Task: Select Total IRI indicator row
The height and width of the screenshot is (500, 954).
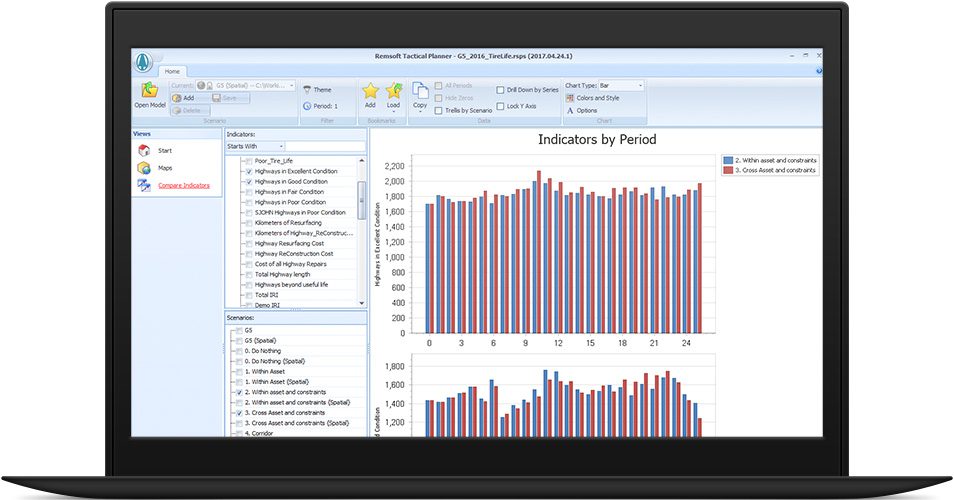Action: pyautogui.click(x=266, y=296)
